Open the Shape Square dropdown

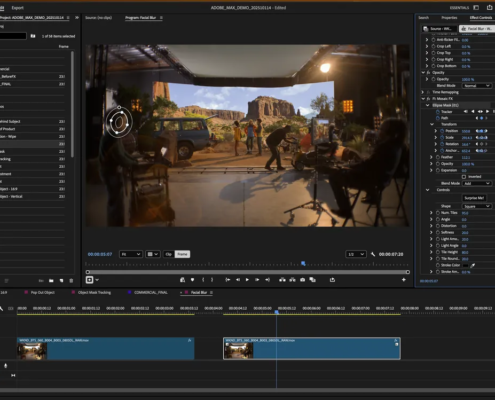coord(477,206)
